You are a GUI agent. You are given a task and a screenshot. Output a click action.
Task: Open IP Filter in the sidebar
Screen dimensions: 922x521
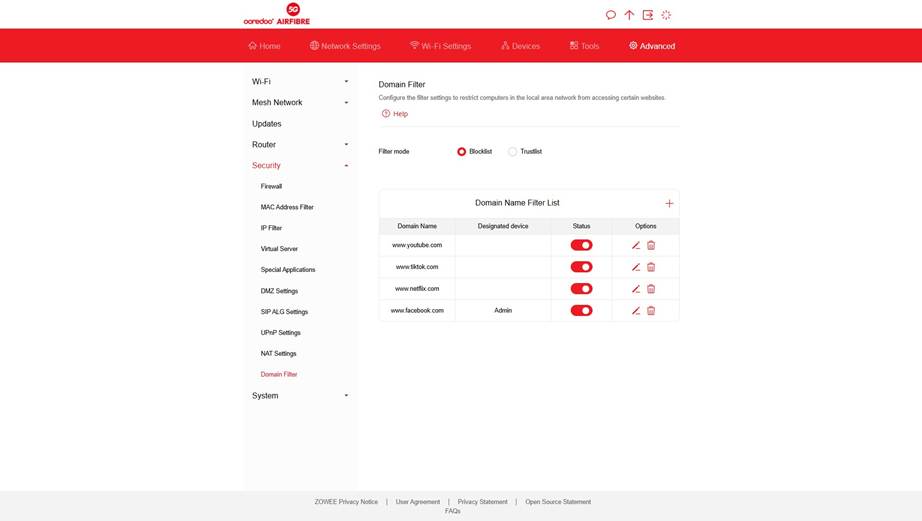pyautogui.click(x=271, y=228)
